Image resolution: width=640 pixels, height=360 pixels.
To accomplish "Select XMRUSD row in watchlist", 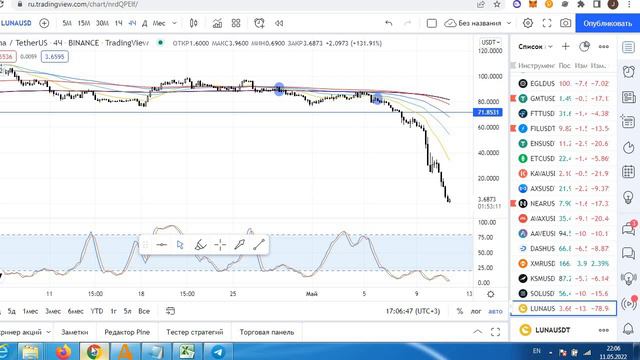I will [563, 264].
